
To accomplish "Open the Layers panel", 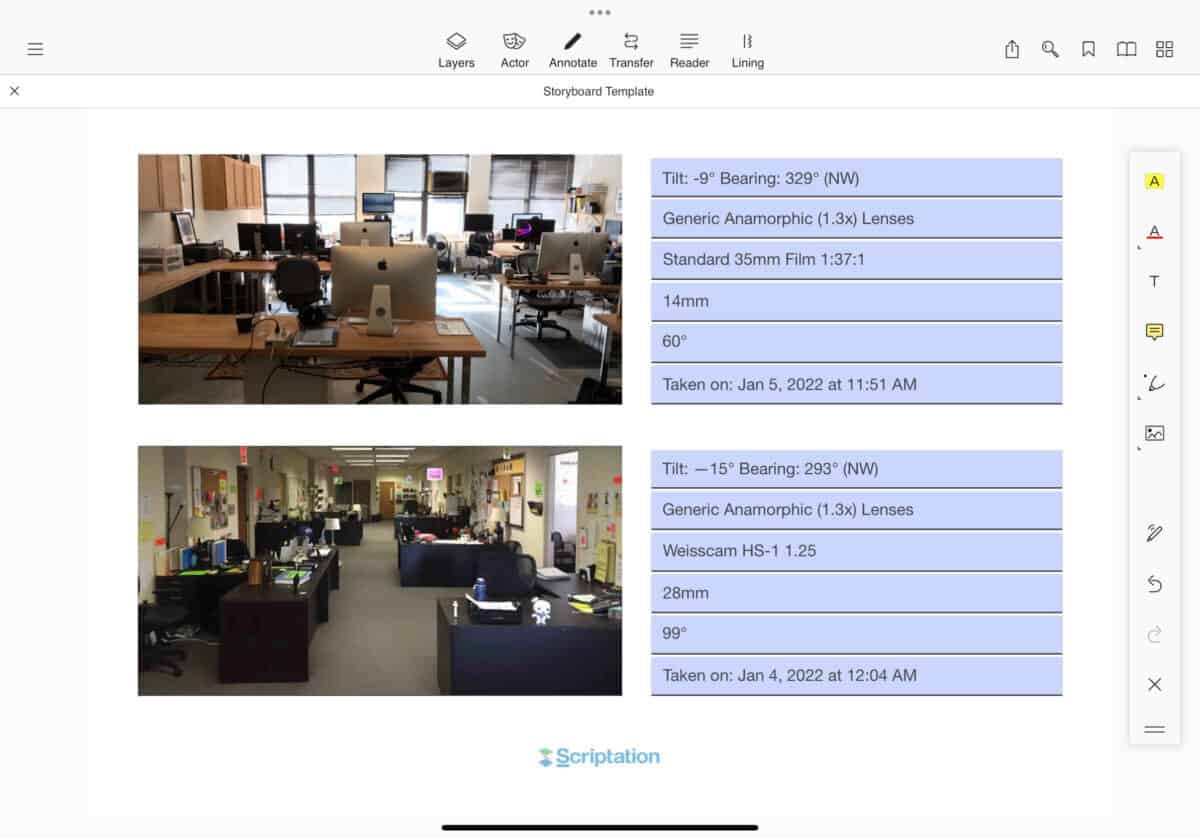I will point(456,48).
